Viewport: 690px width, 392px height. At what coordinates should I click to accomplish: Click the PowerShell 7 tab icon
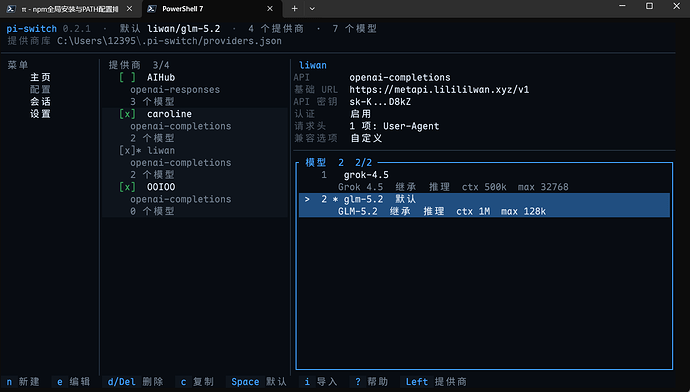click(x=152, y=9)
